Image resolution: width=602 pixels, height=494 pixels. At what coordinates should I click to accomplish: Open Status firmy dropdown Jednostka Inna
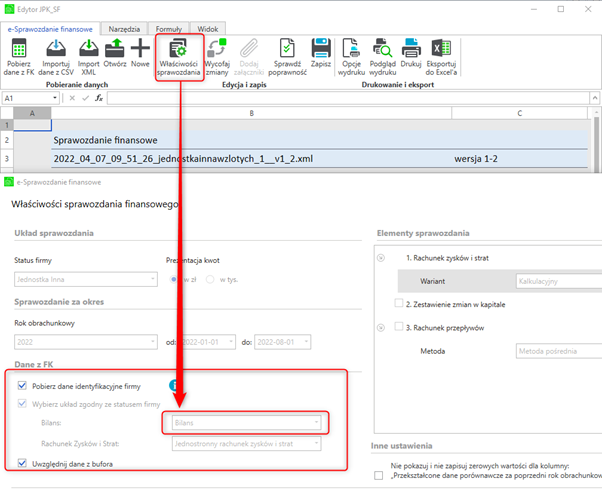pos(86,279)
